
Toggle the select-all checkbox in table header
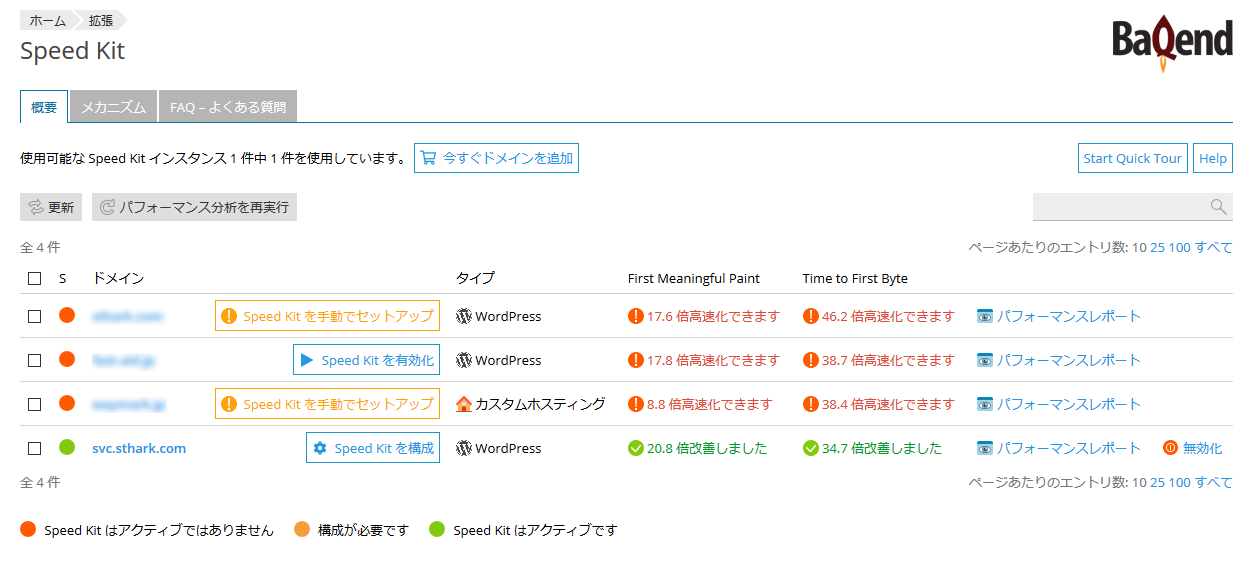[x=35, y=279]
